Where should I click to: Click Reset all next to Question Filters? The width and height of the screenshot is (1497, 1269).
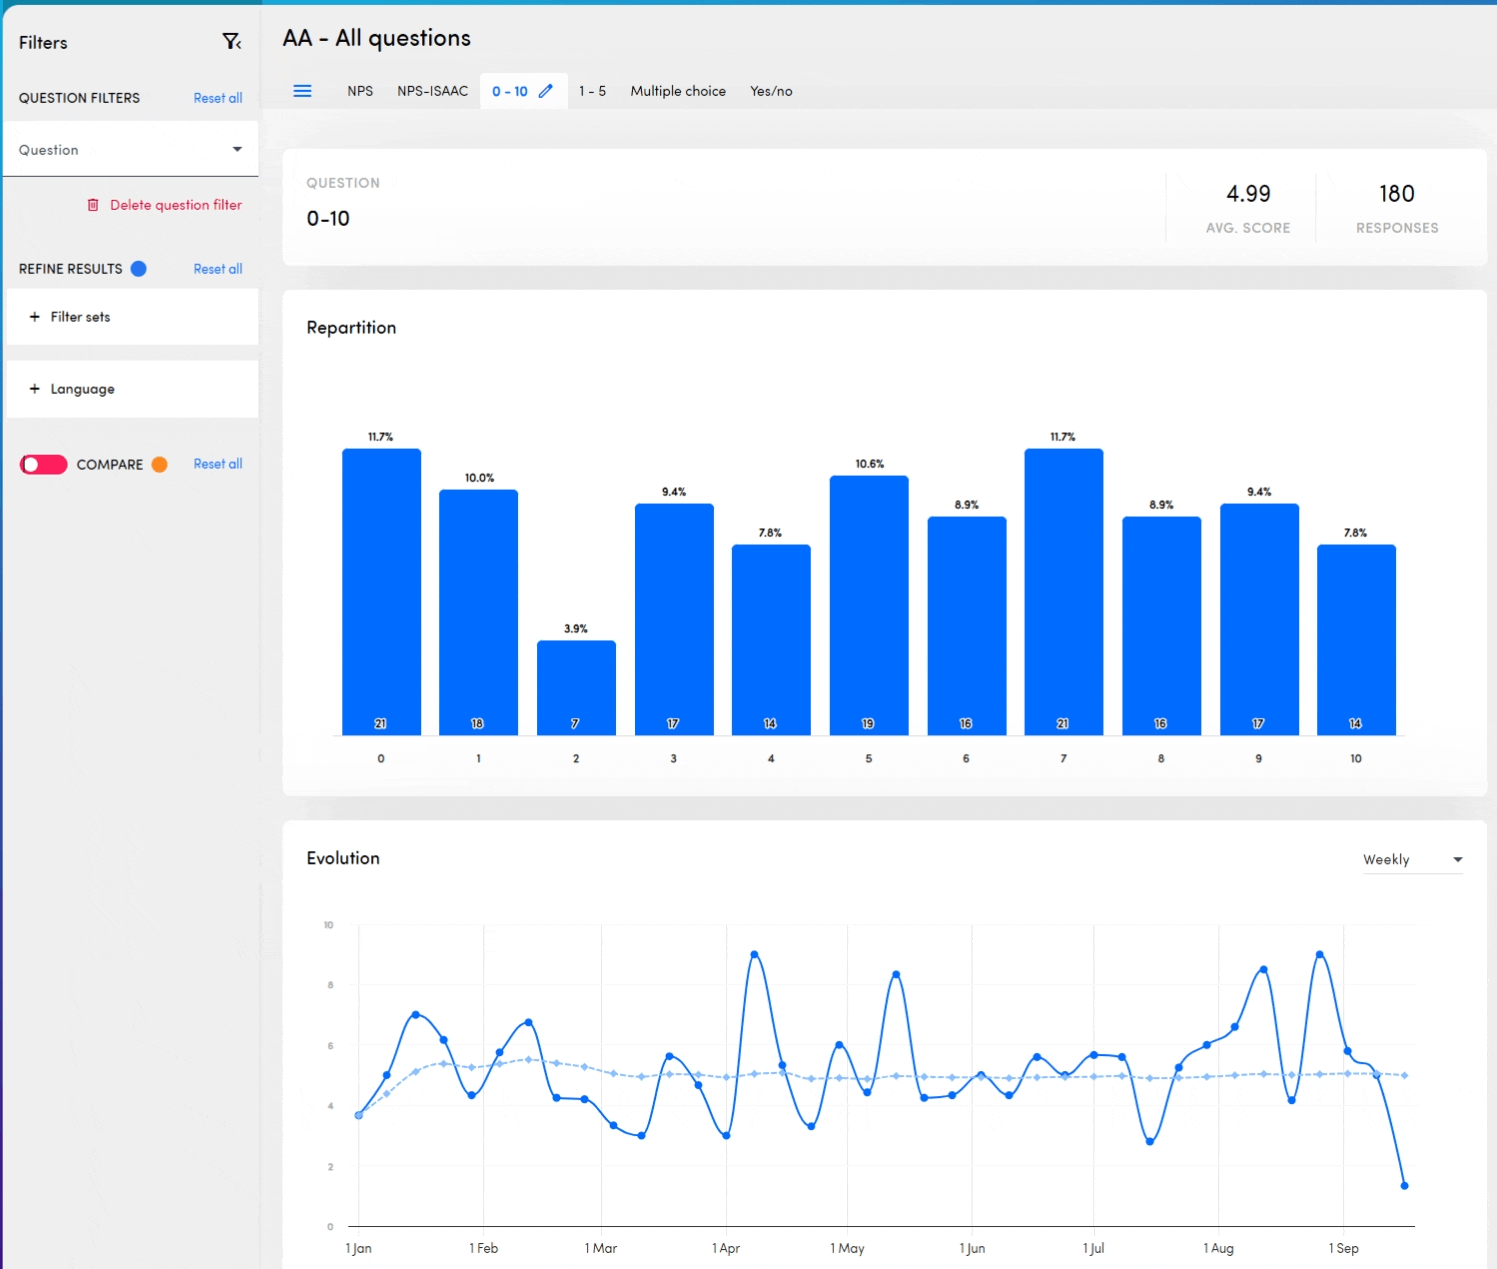click(218, 98)
